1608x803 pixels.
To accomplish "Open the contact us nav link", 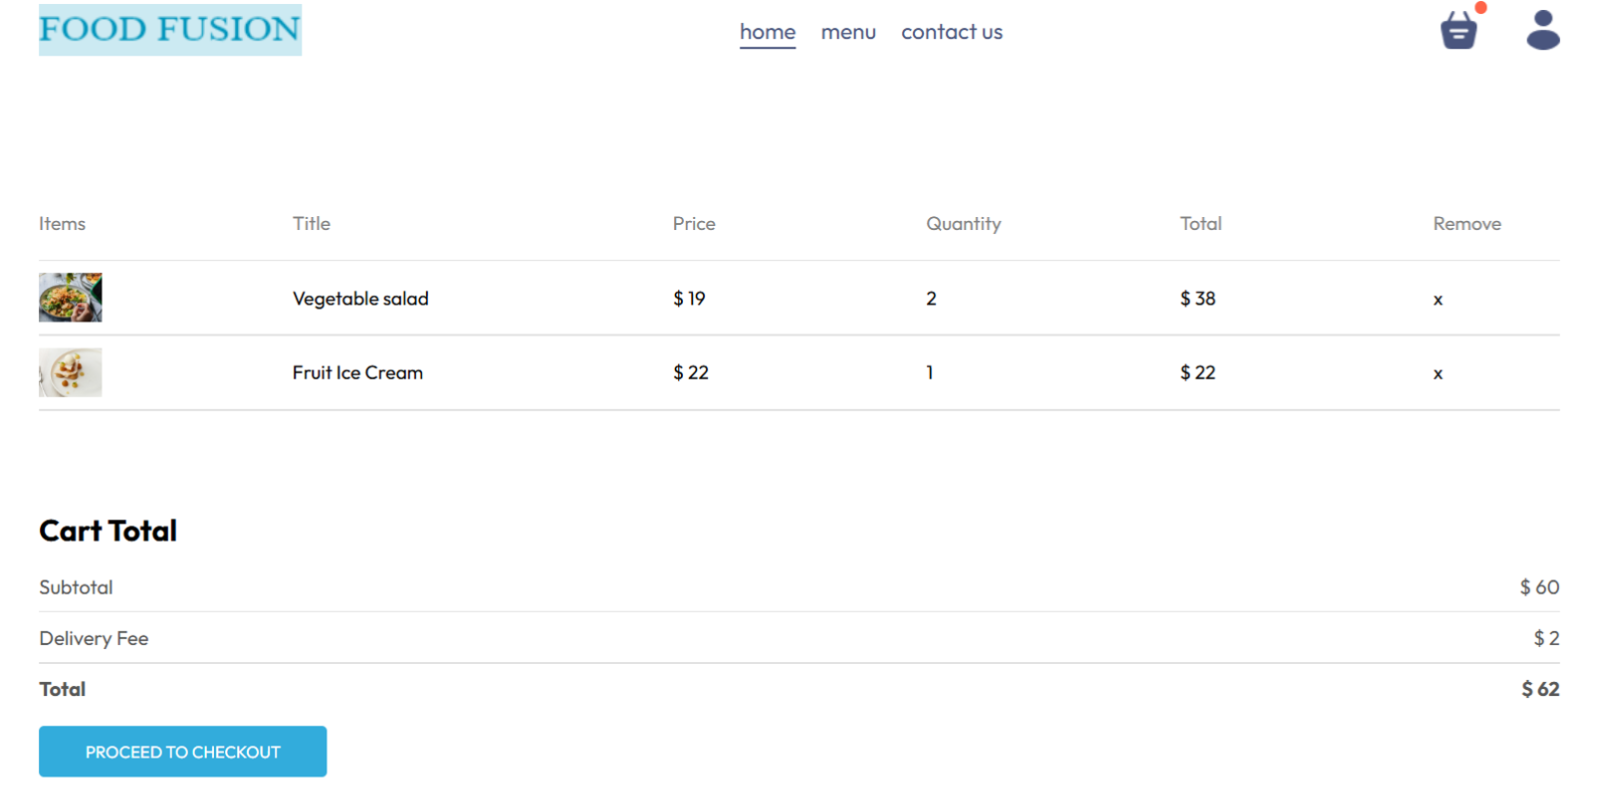I will (x=951, y=32).
